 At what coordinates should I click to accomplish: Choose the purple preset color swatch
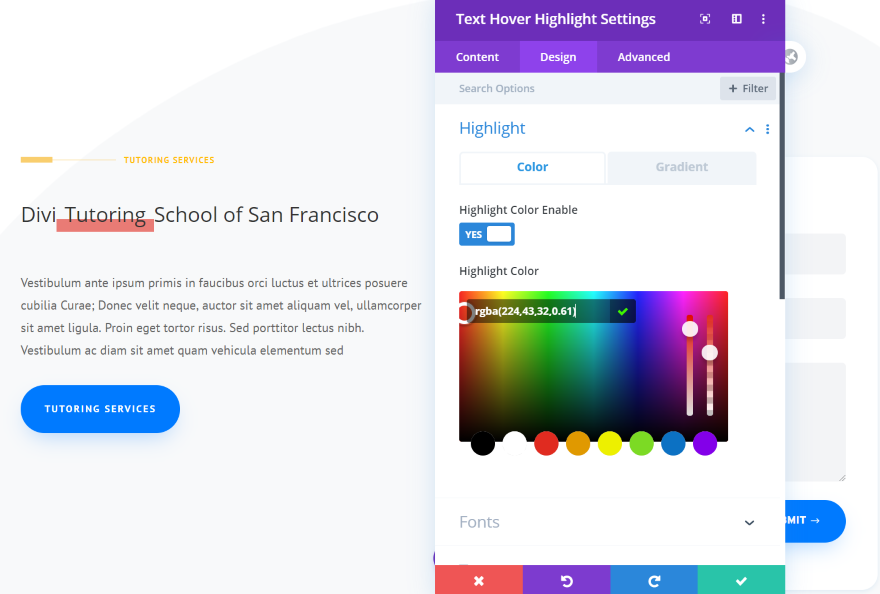[x=705, y=444]
